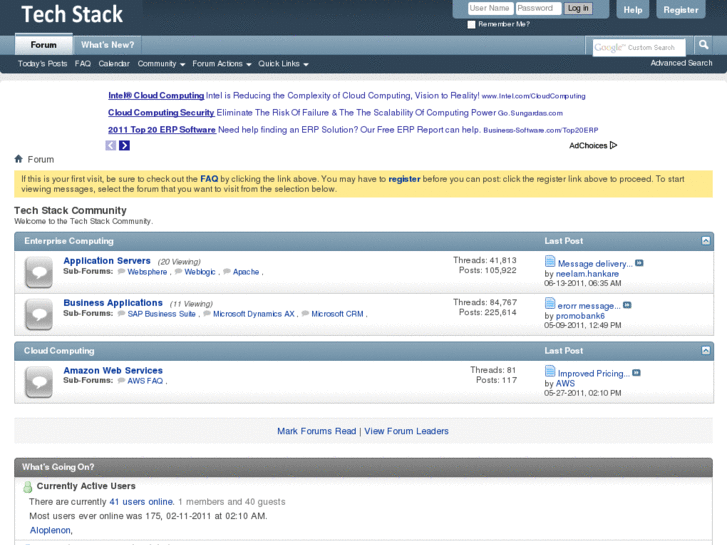The image size is (727, 545).
Task: Click the Tech Stack logo title
Action: click(x=72, y=14)
